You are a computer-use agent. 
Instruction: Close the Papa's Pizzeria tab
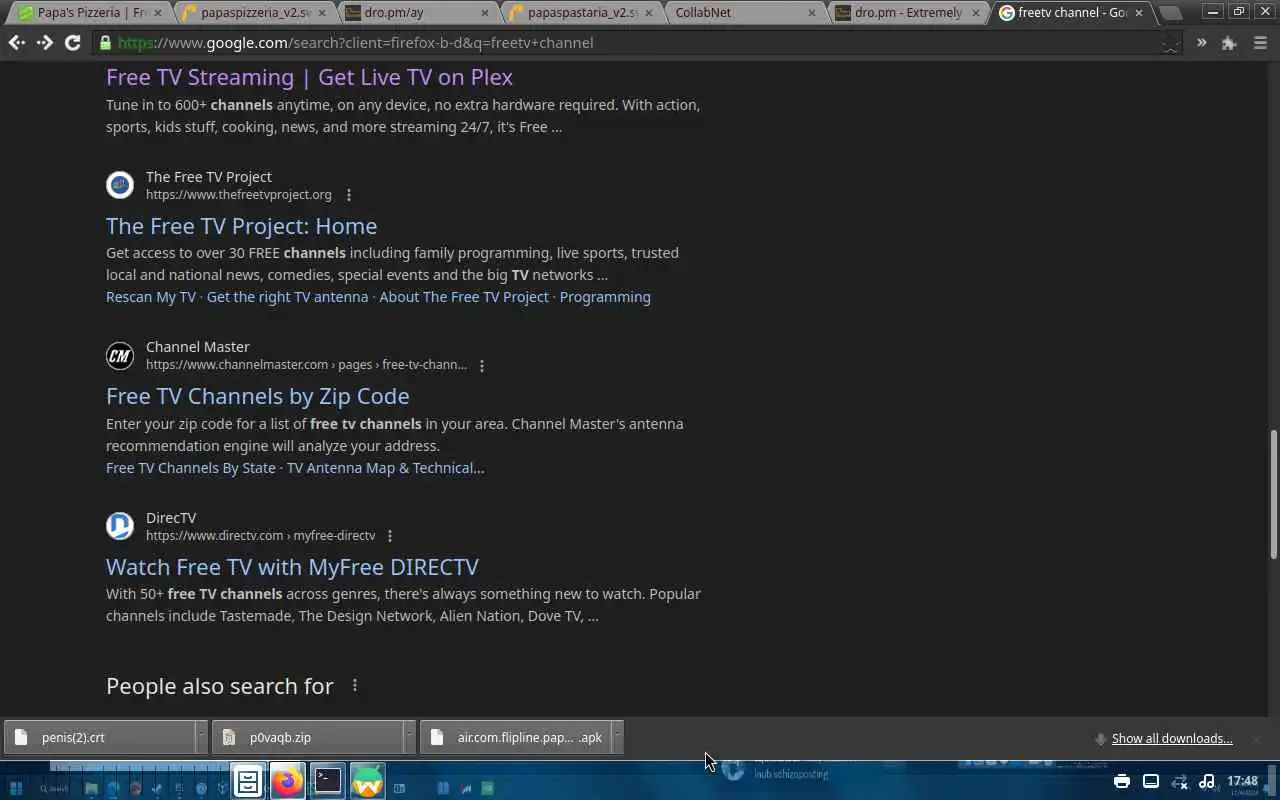click(x=157, y=13)
